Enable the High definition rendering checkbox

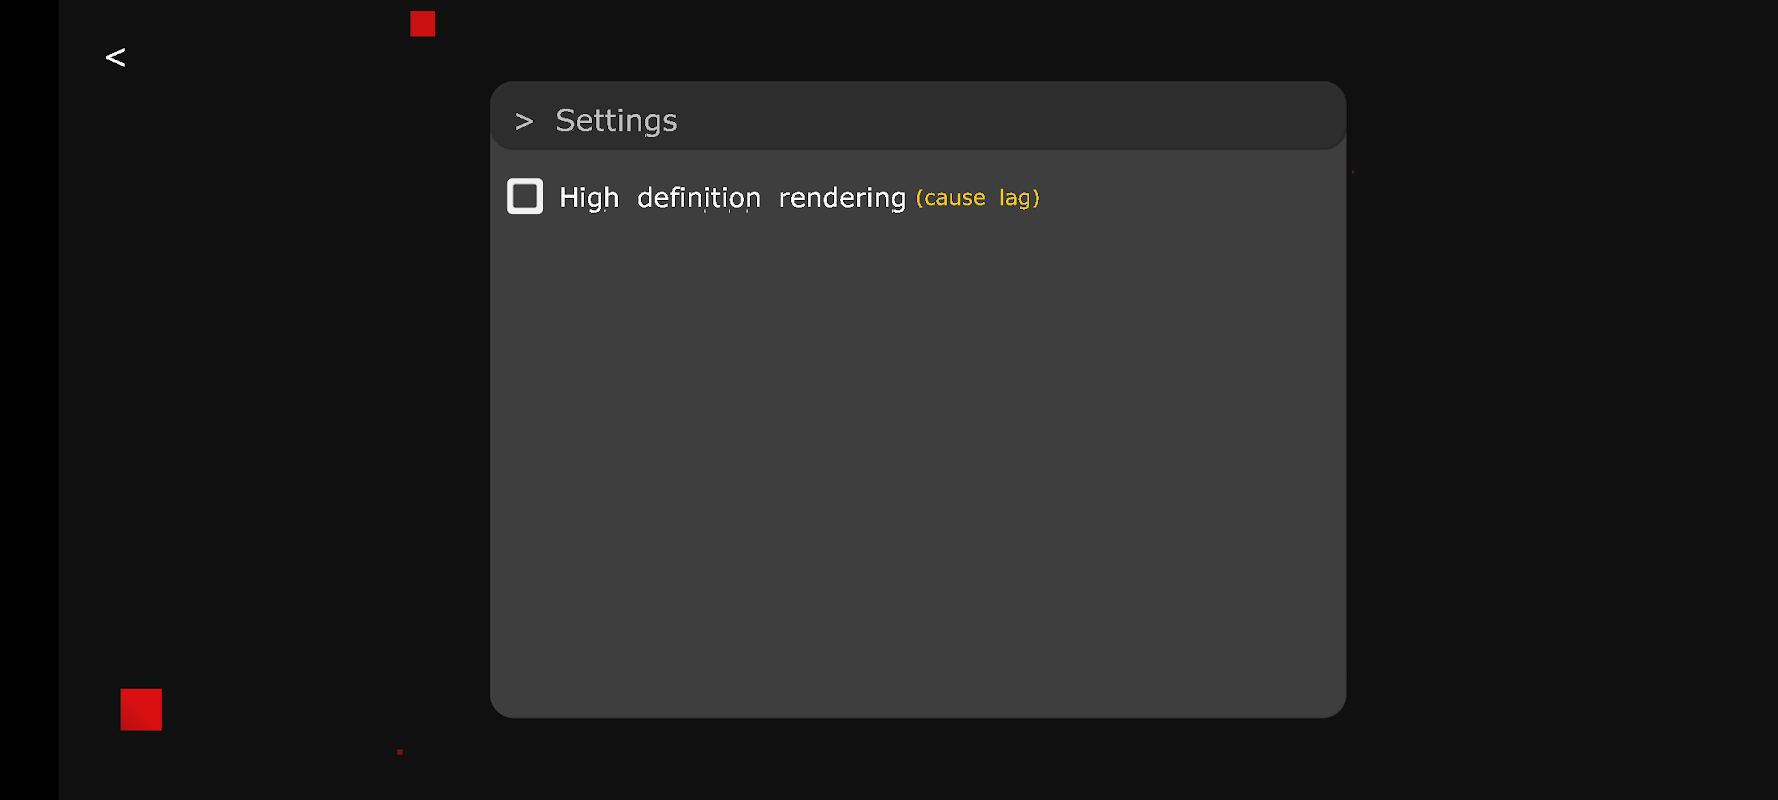[525, 196]
